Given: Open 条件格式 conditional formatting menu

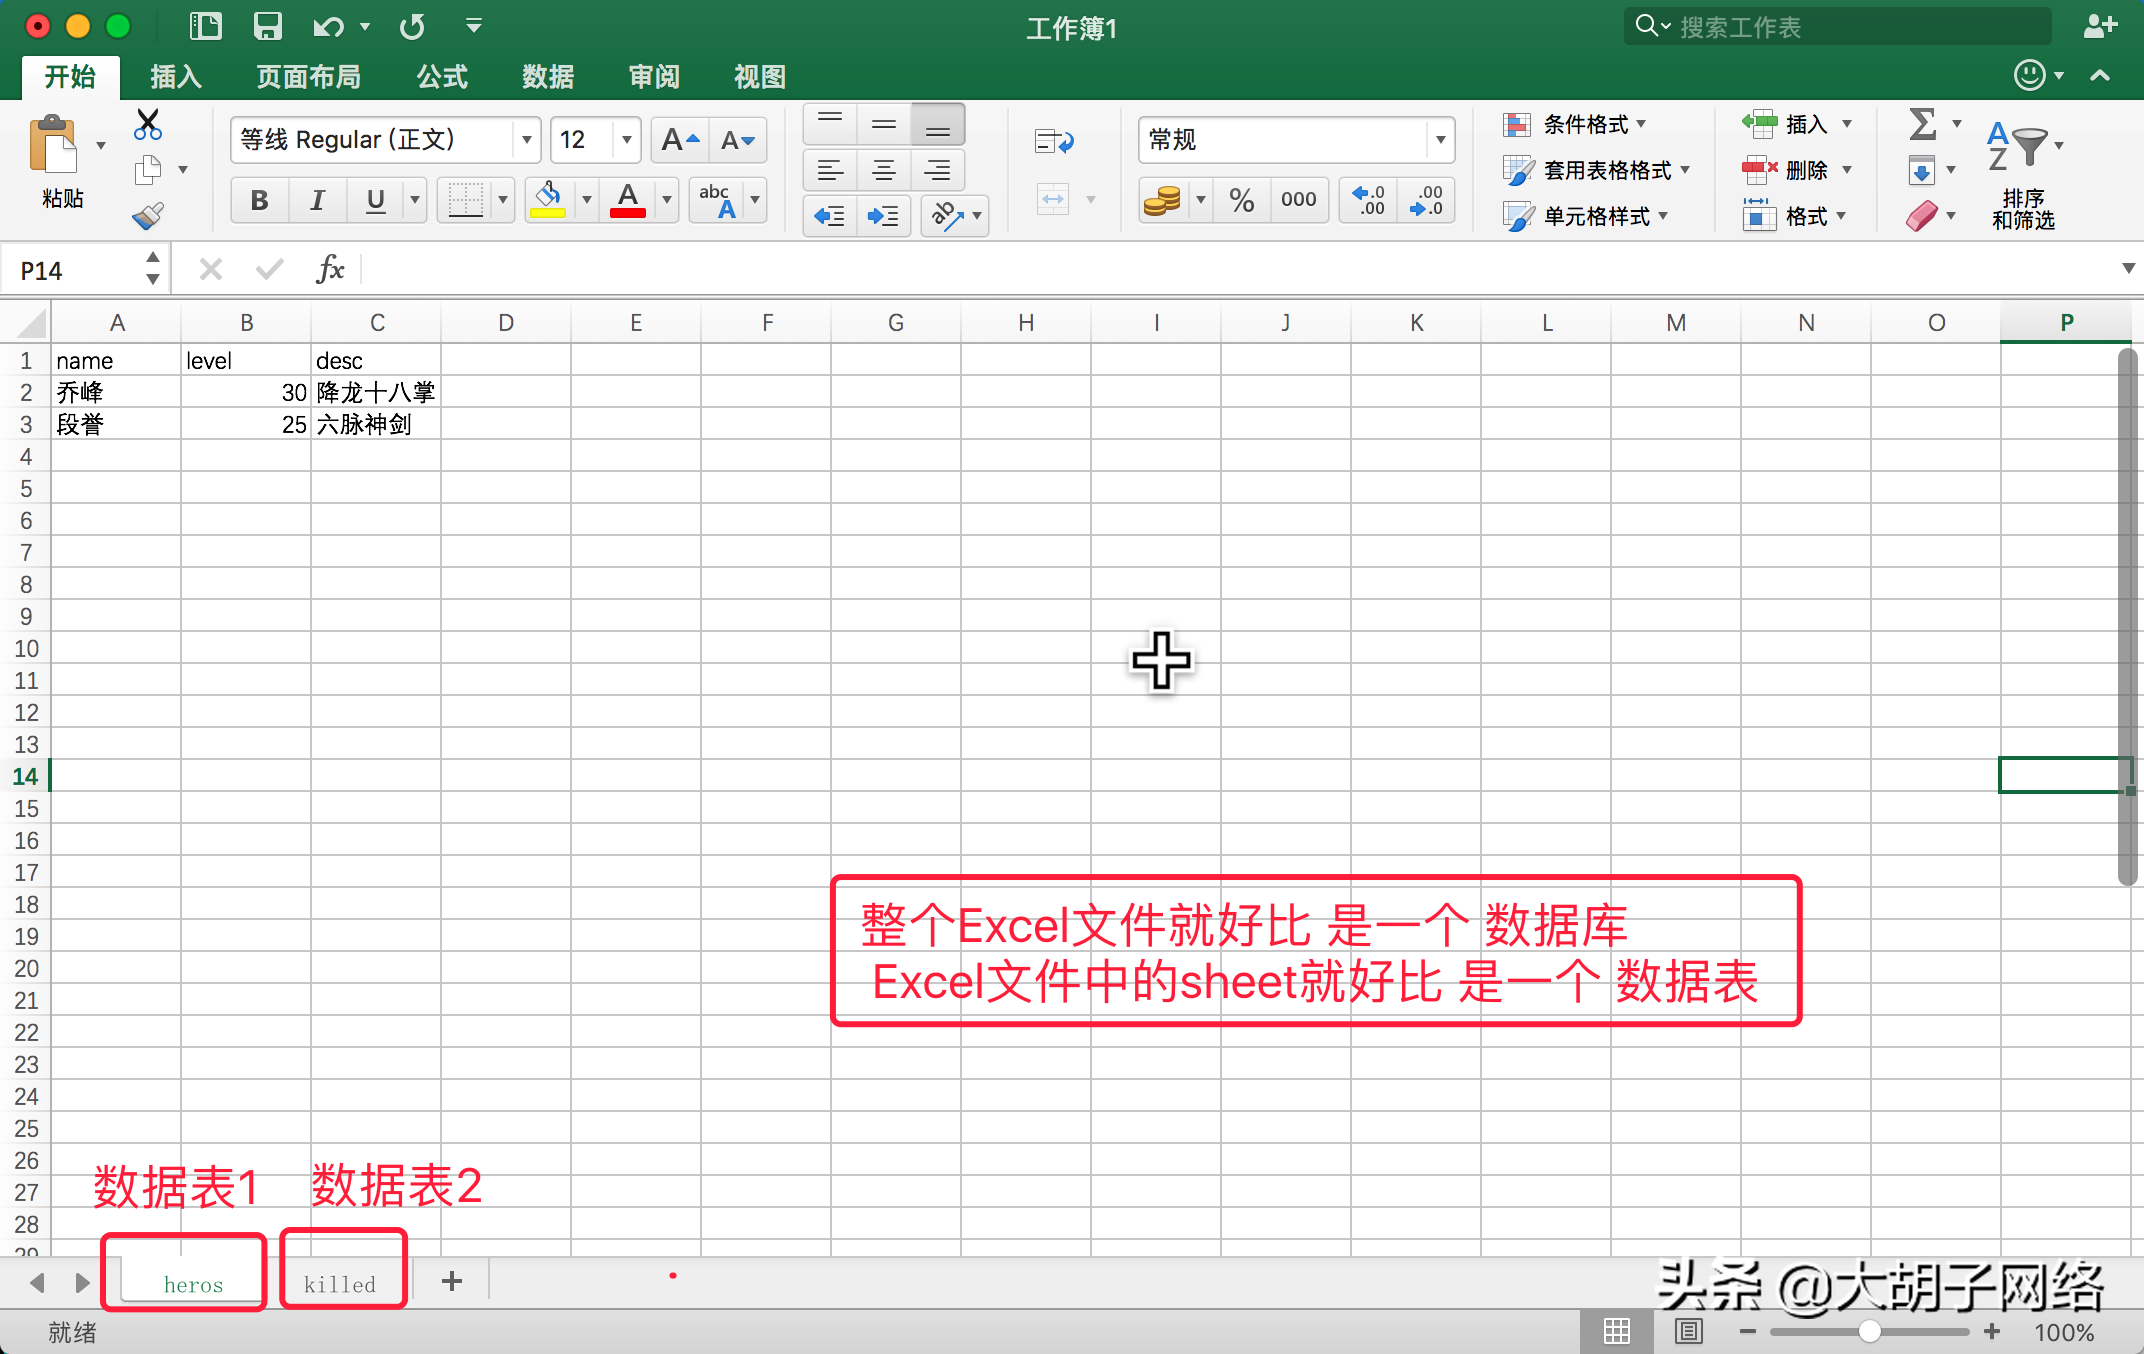Looking at the screenshot, I should pos(1575,124).
